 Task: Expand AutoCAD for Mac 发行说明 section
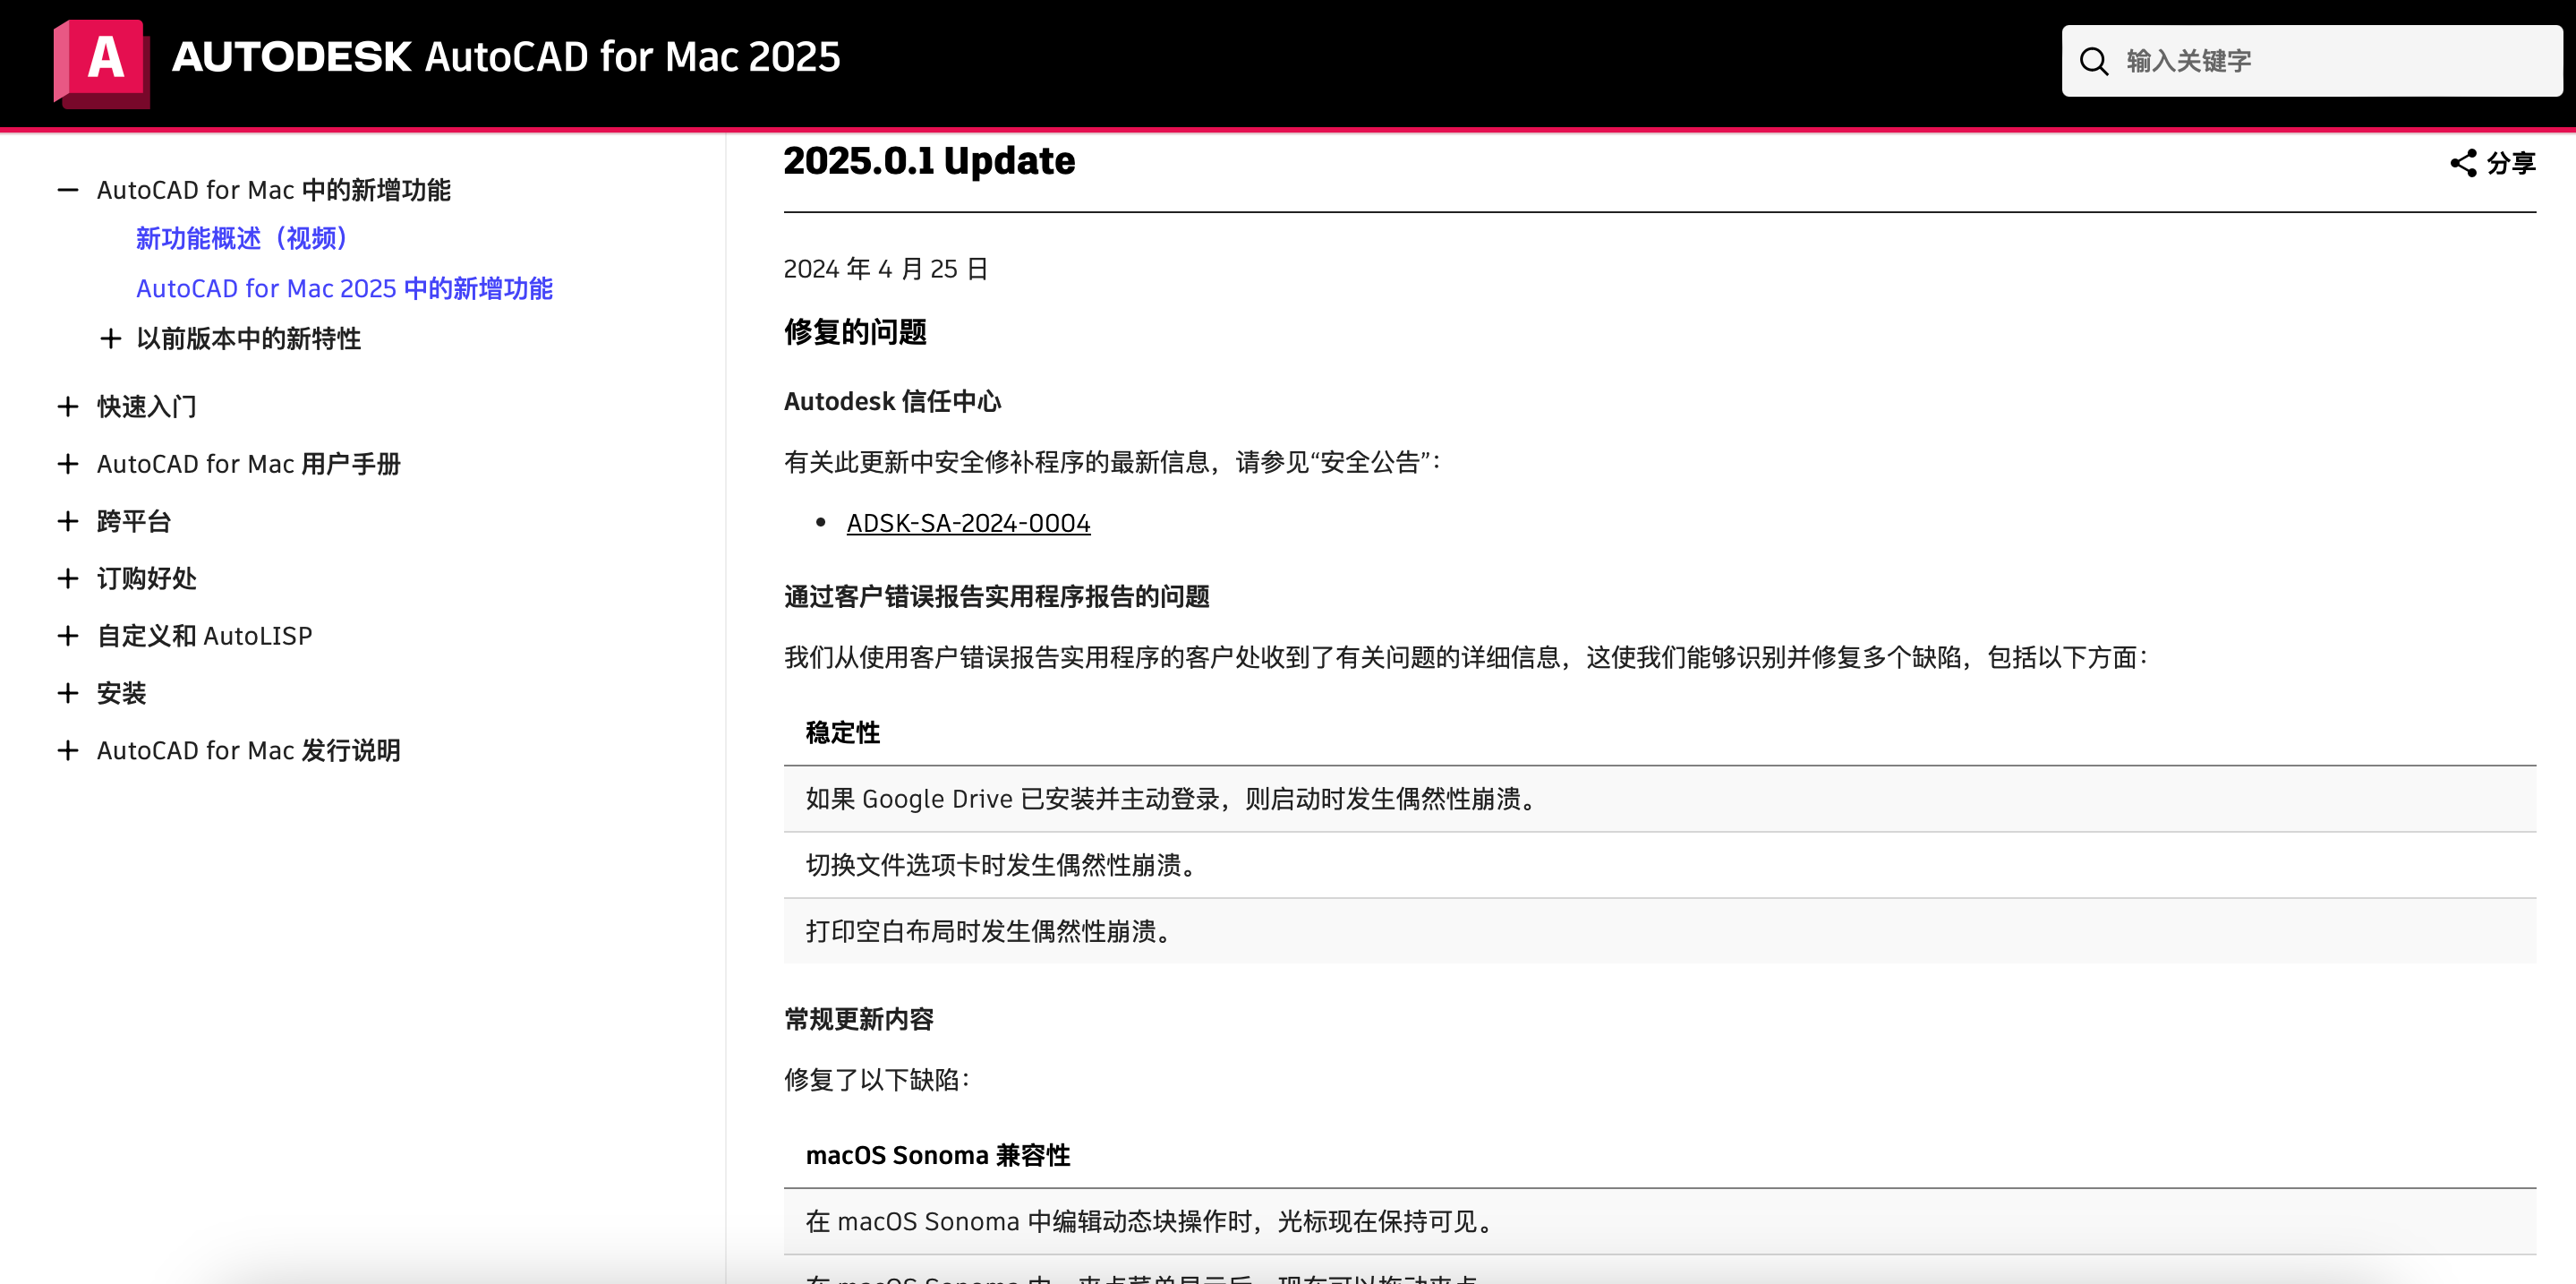click(68, 750)
